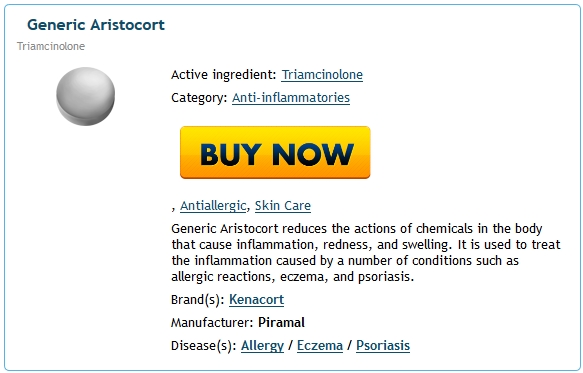The width and height of the screenshot is (583, 373).
Task: Click the BUY NOW button
Action: (x=275, y=152)
